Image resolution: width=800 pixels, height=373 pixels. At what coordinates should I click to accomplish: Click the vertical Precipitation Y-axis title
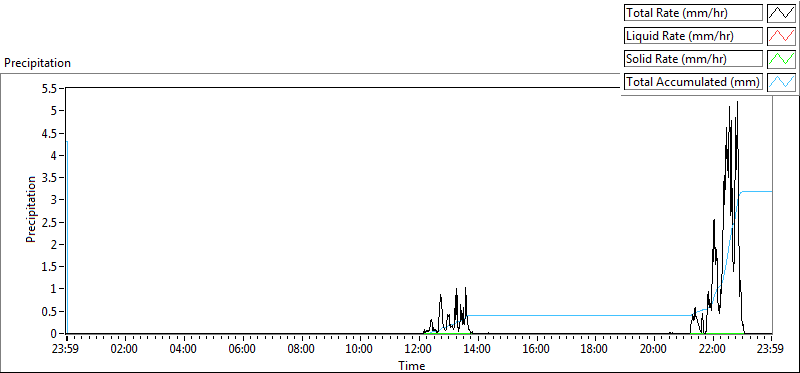click(31, 209)
